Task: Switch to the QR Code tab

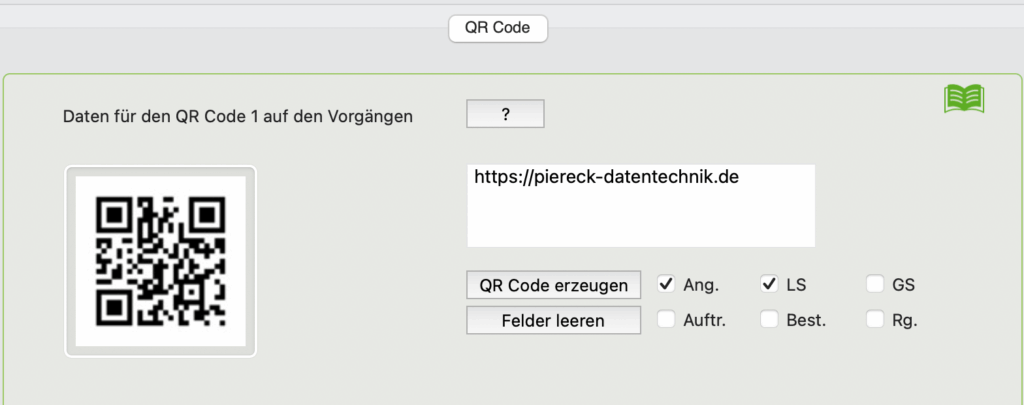Action: 498,28
